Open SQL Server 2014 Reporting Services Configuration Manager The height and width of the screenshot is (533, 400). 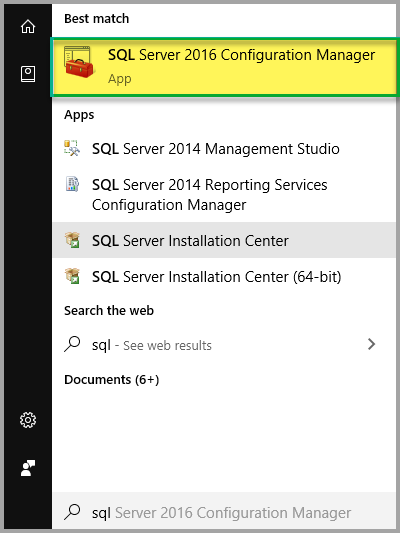tap(224, 194)
